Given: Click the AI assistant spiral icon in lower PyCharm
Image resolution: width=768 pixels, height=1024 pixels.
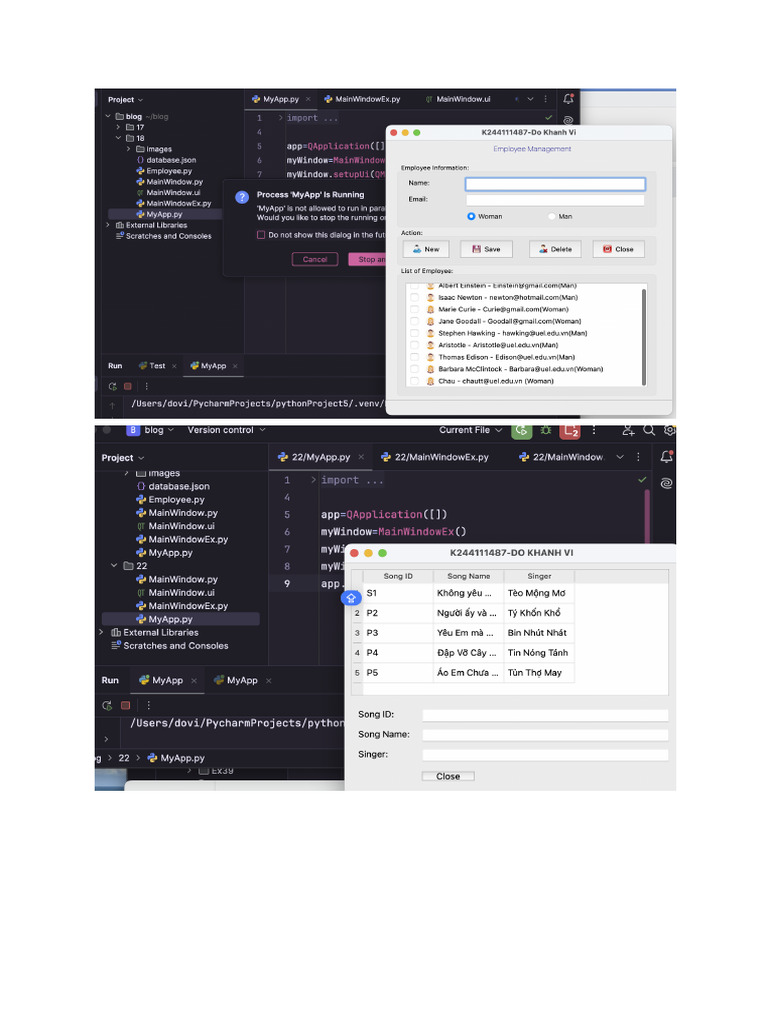Looking at the screenshot, I should click(666, 483).
